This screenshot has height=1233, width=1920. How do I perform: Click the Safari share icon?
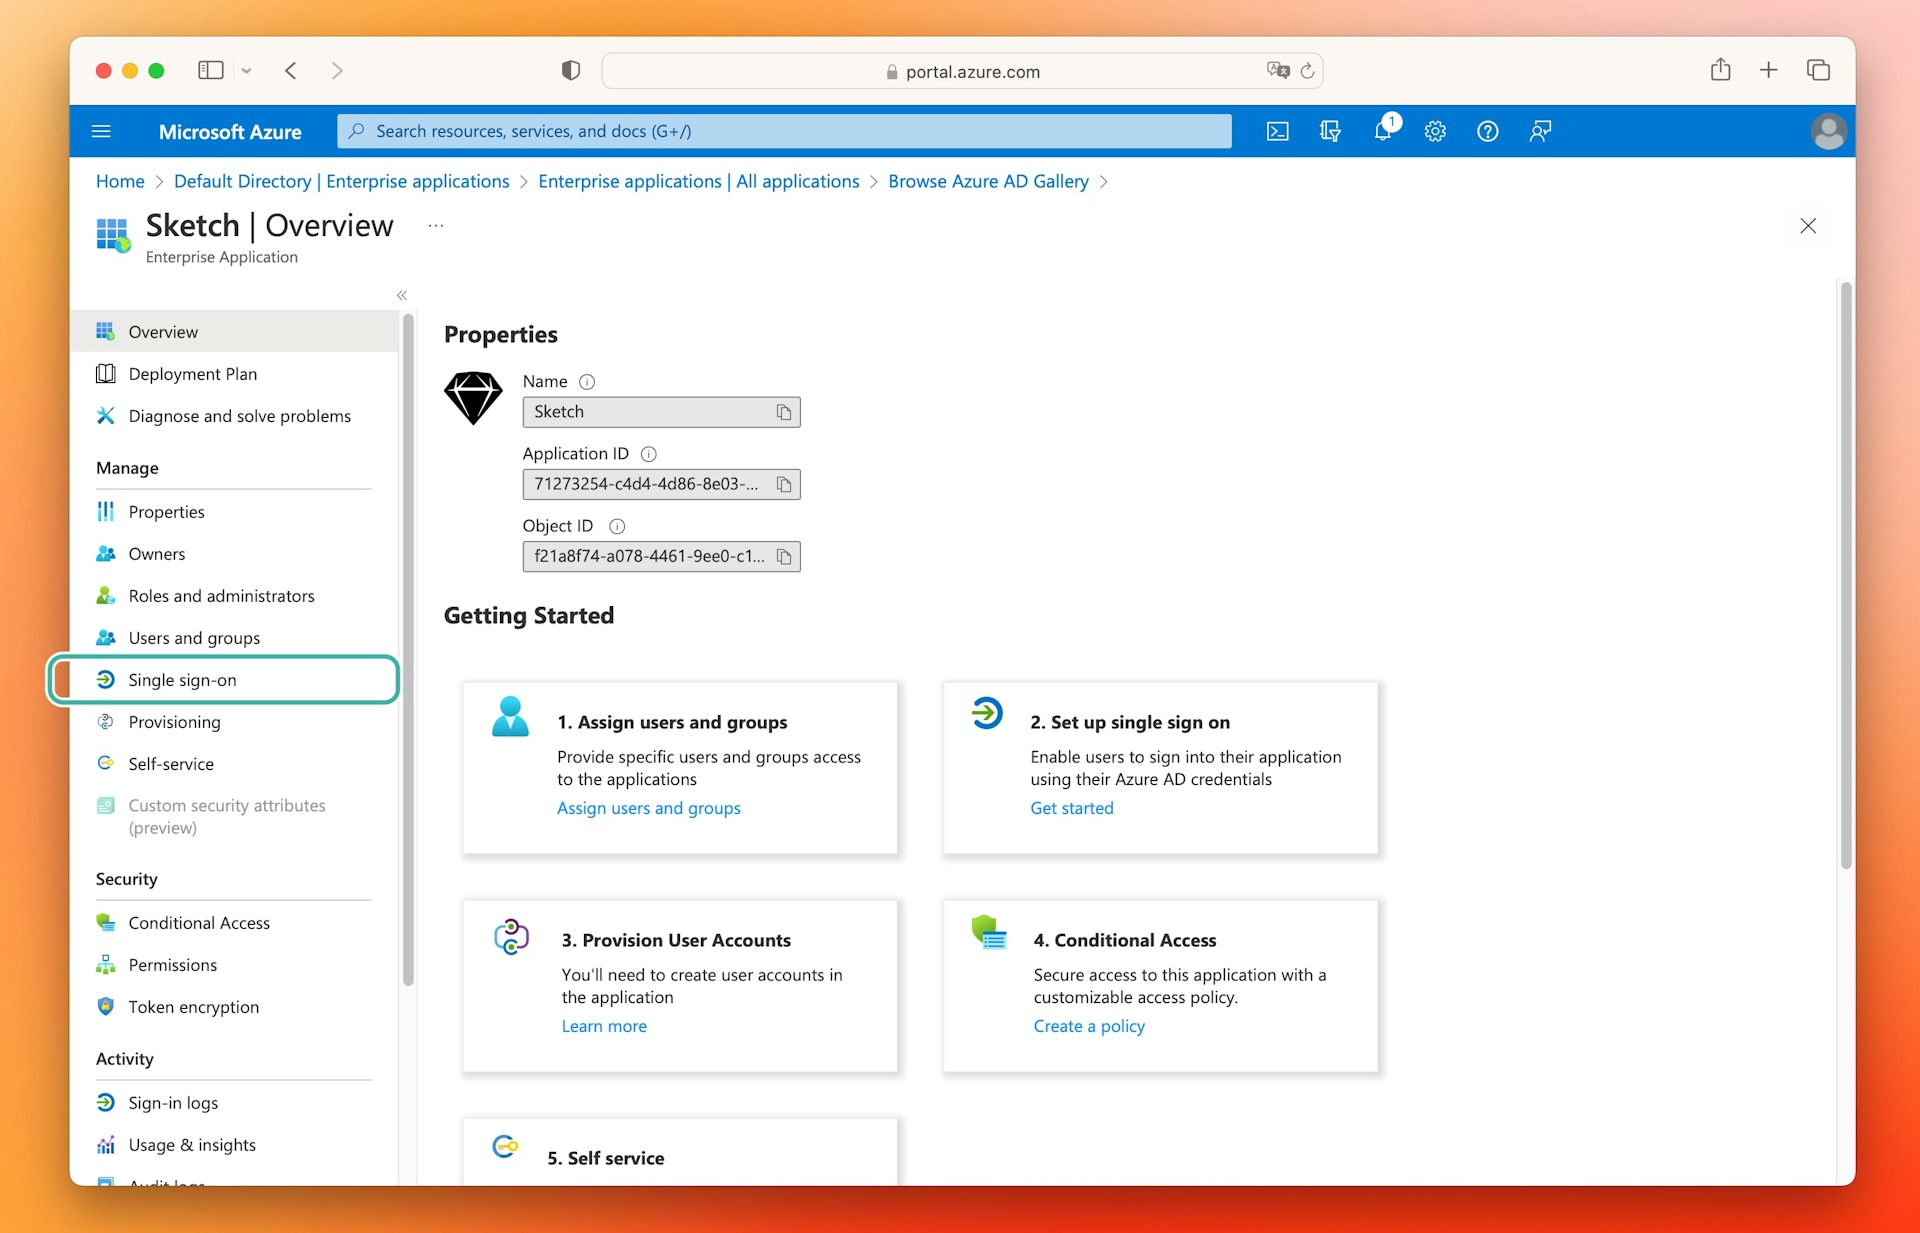[1720, 69]
